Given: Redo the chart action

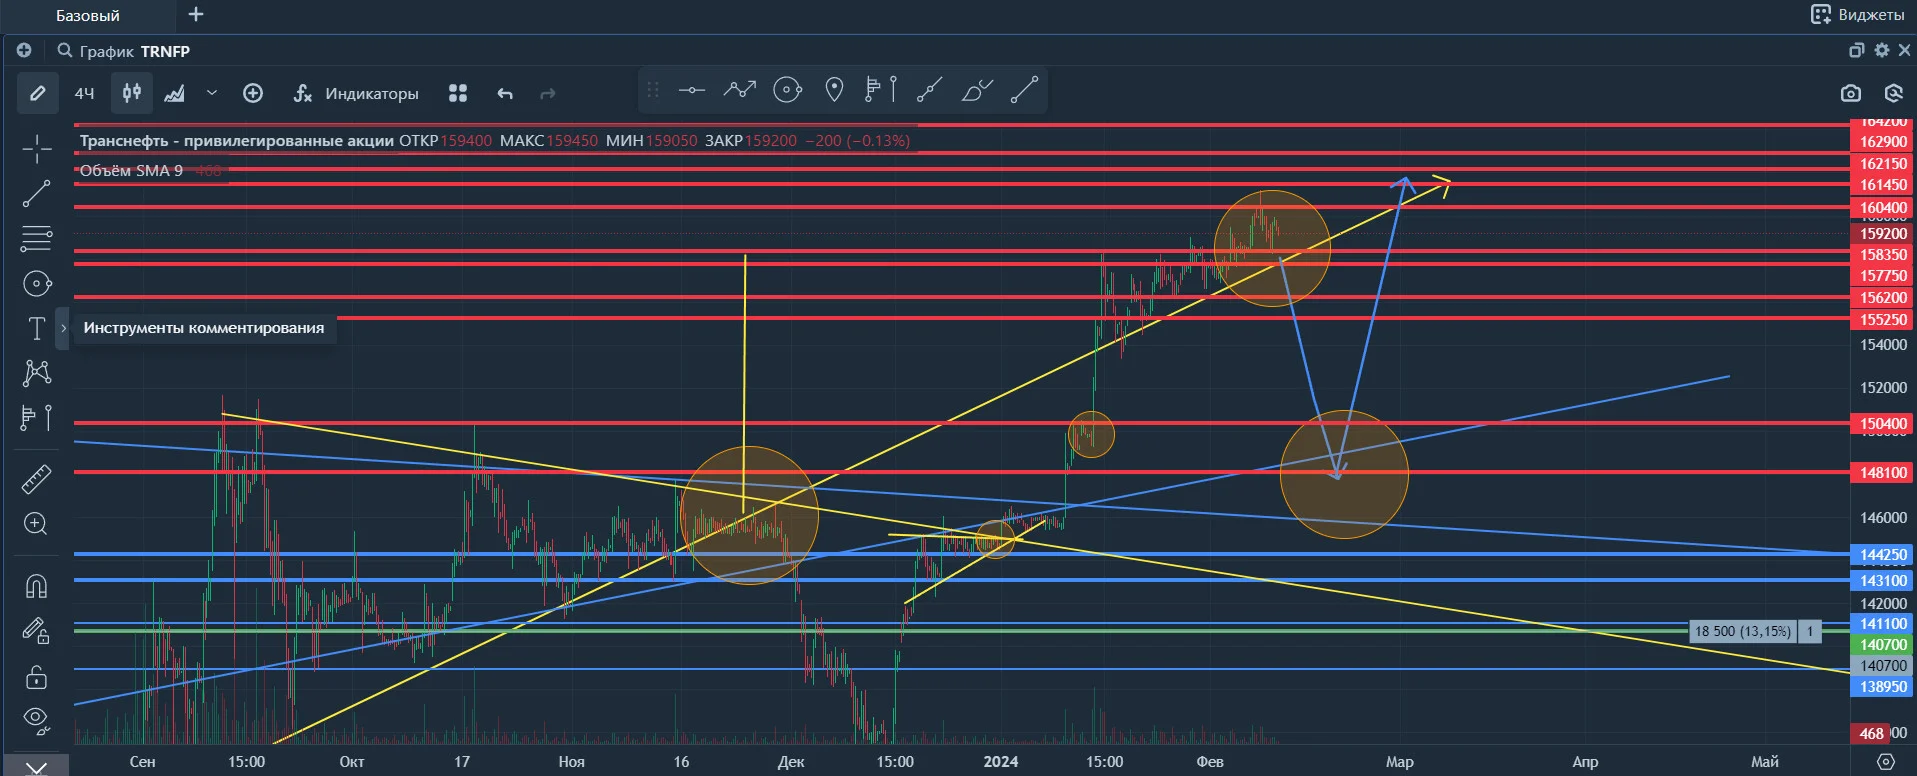Looking at the screenshot, I should [547, 93].
